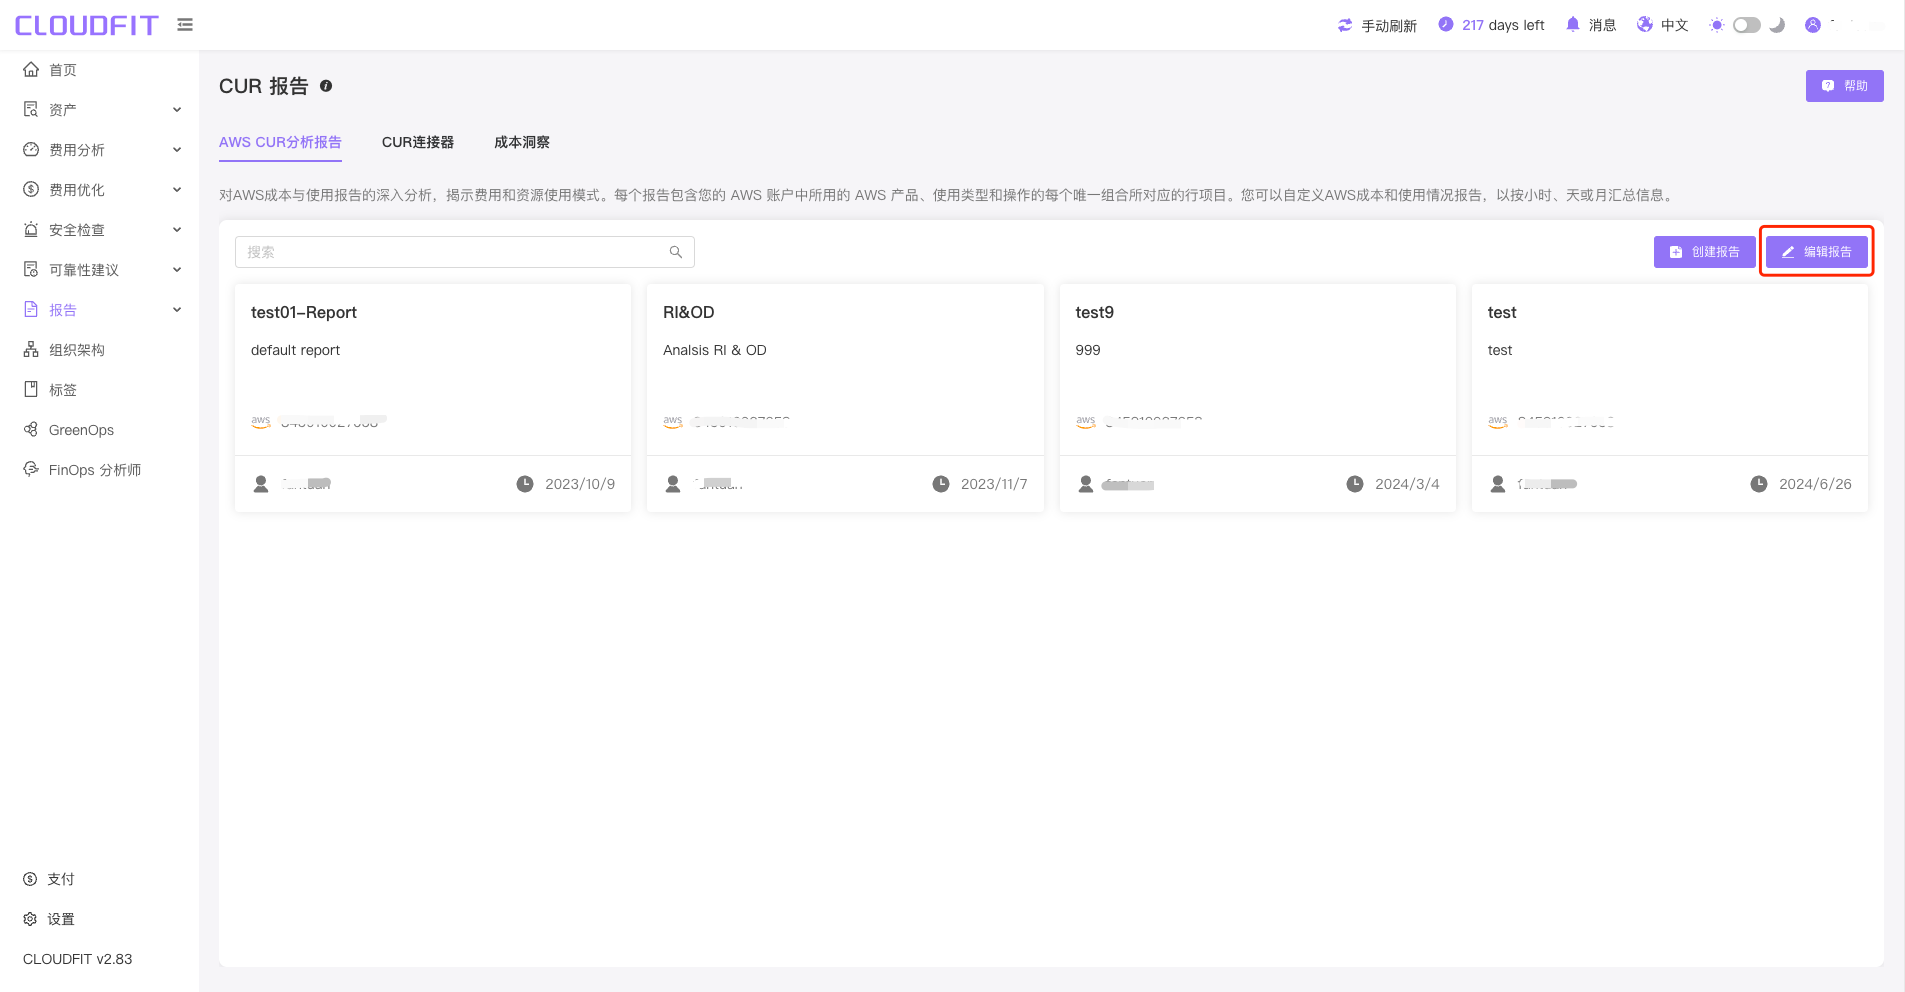
Task: Click the 2023/11/7 date
Action: (994, 484)
